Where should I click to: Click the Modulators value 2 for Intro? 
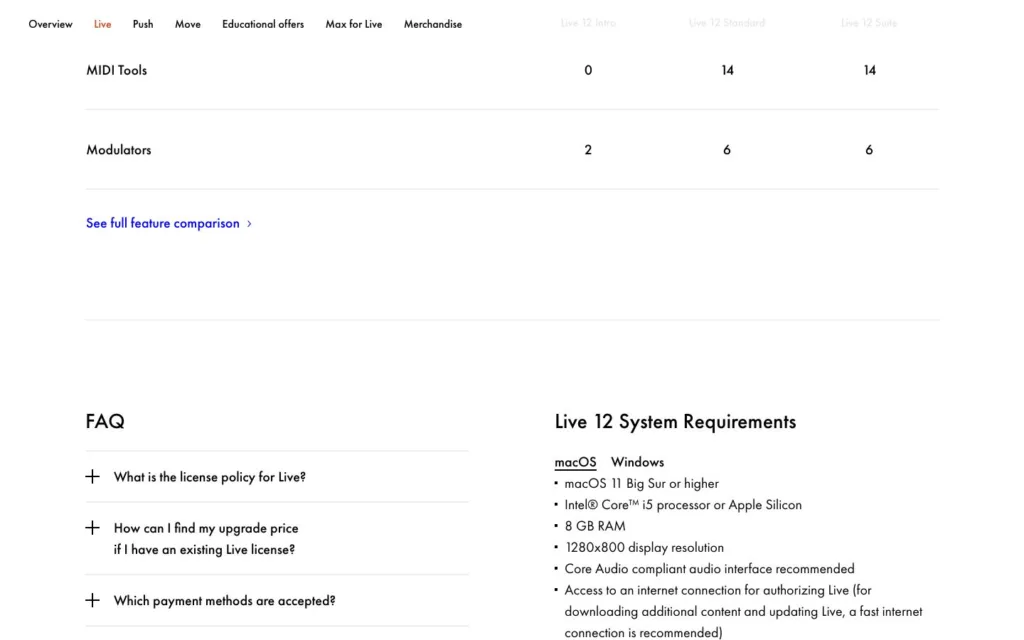(x=588, y=150)
